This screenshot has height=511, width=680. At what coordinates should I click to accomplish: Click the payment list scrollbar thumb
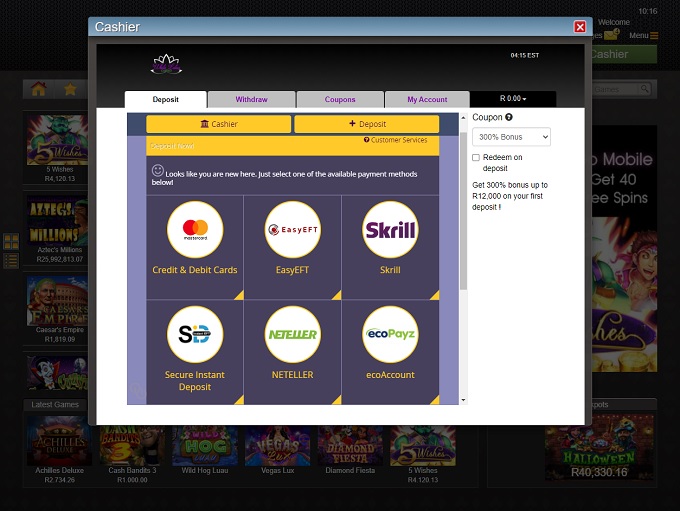point(463,211)
